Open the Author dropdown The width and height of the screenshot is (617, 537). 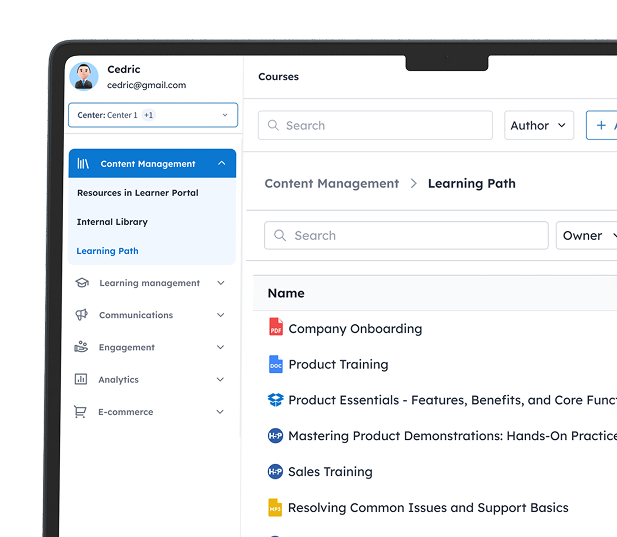click(539, 125)
